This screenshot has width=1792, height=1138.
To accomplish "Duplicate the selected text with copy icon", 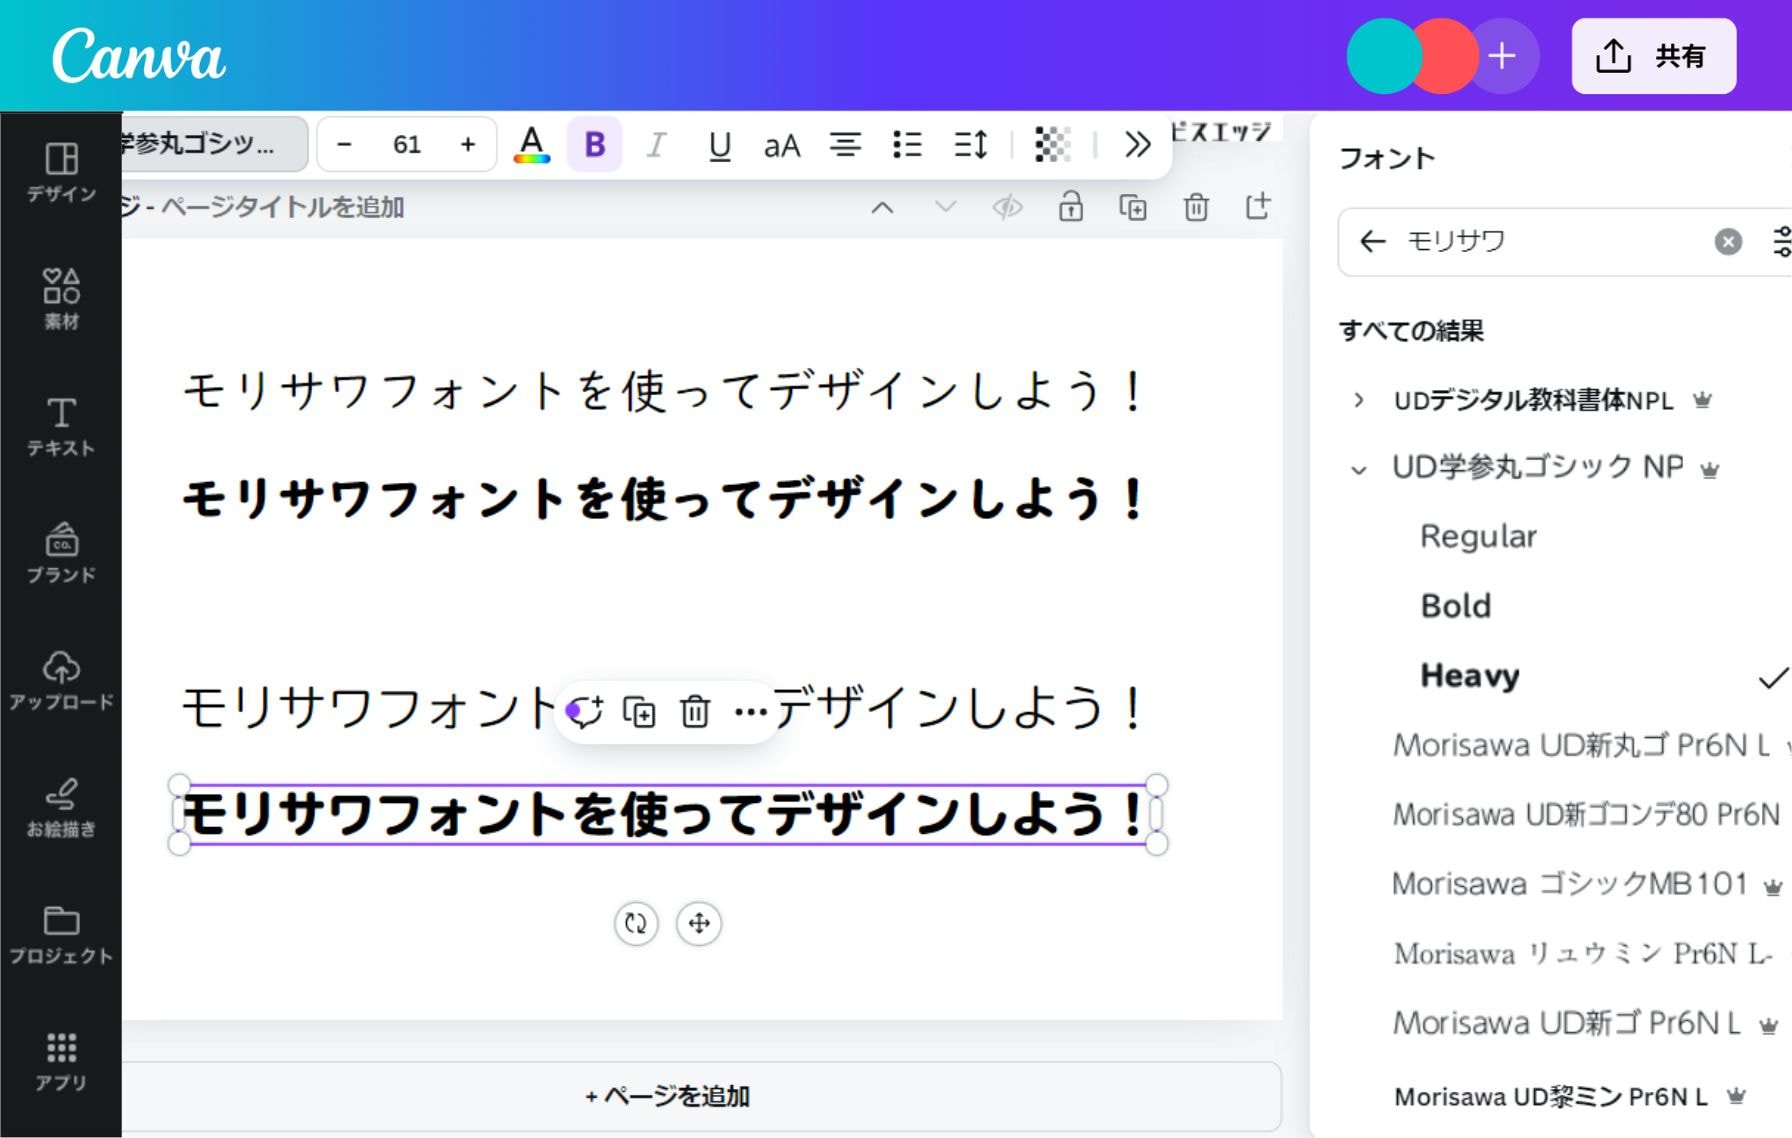I will pos(640,712).
